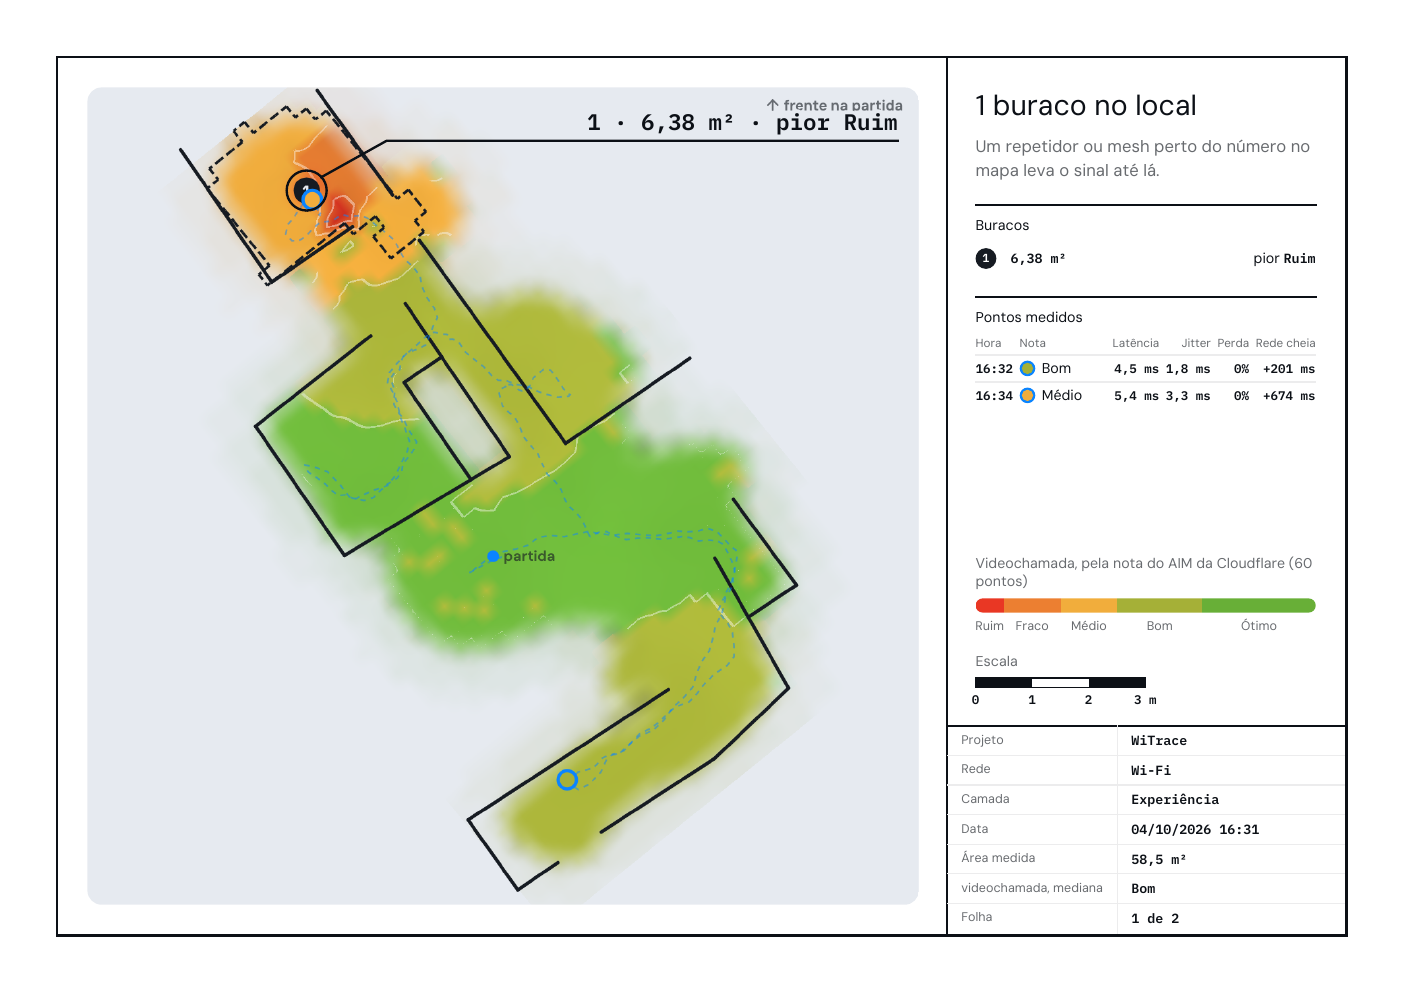Click the Médio rating in the 16:34 row
Image resolution: width=1404 pixels, height=993 pixels.
(1062, 395)
